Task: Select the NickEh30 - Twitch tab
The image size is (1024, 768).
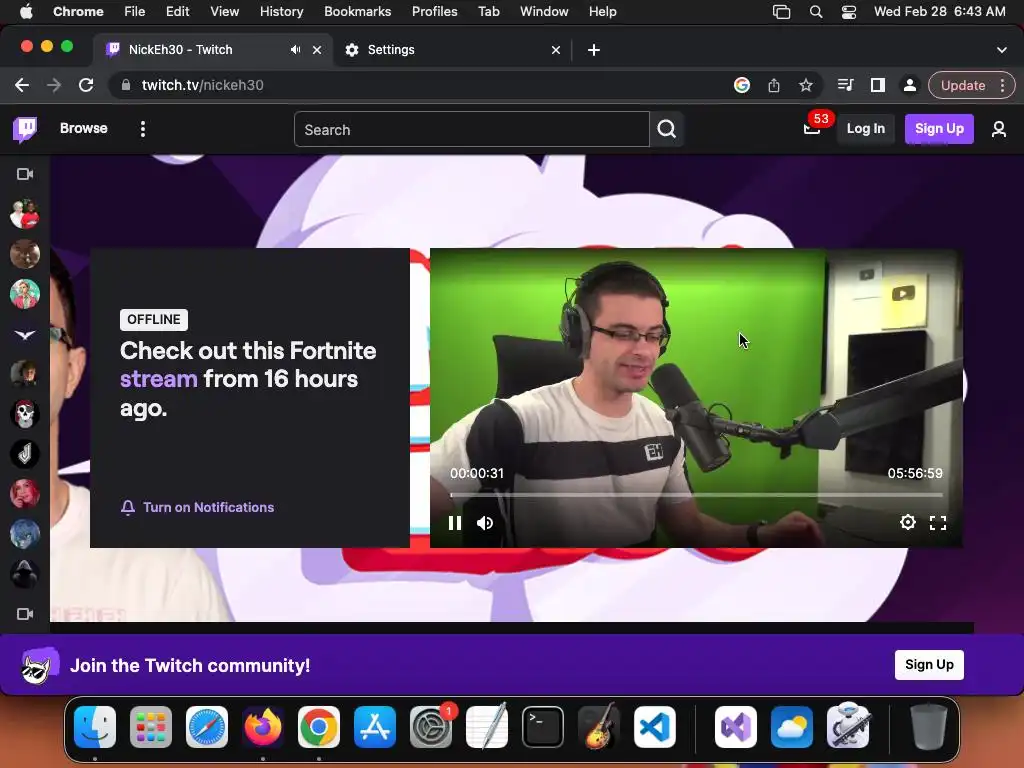Action: coord(212,50)
